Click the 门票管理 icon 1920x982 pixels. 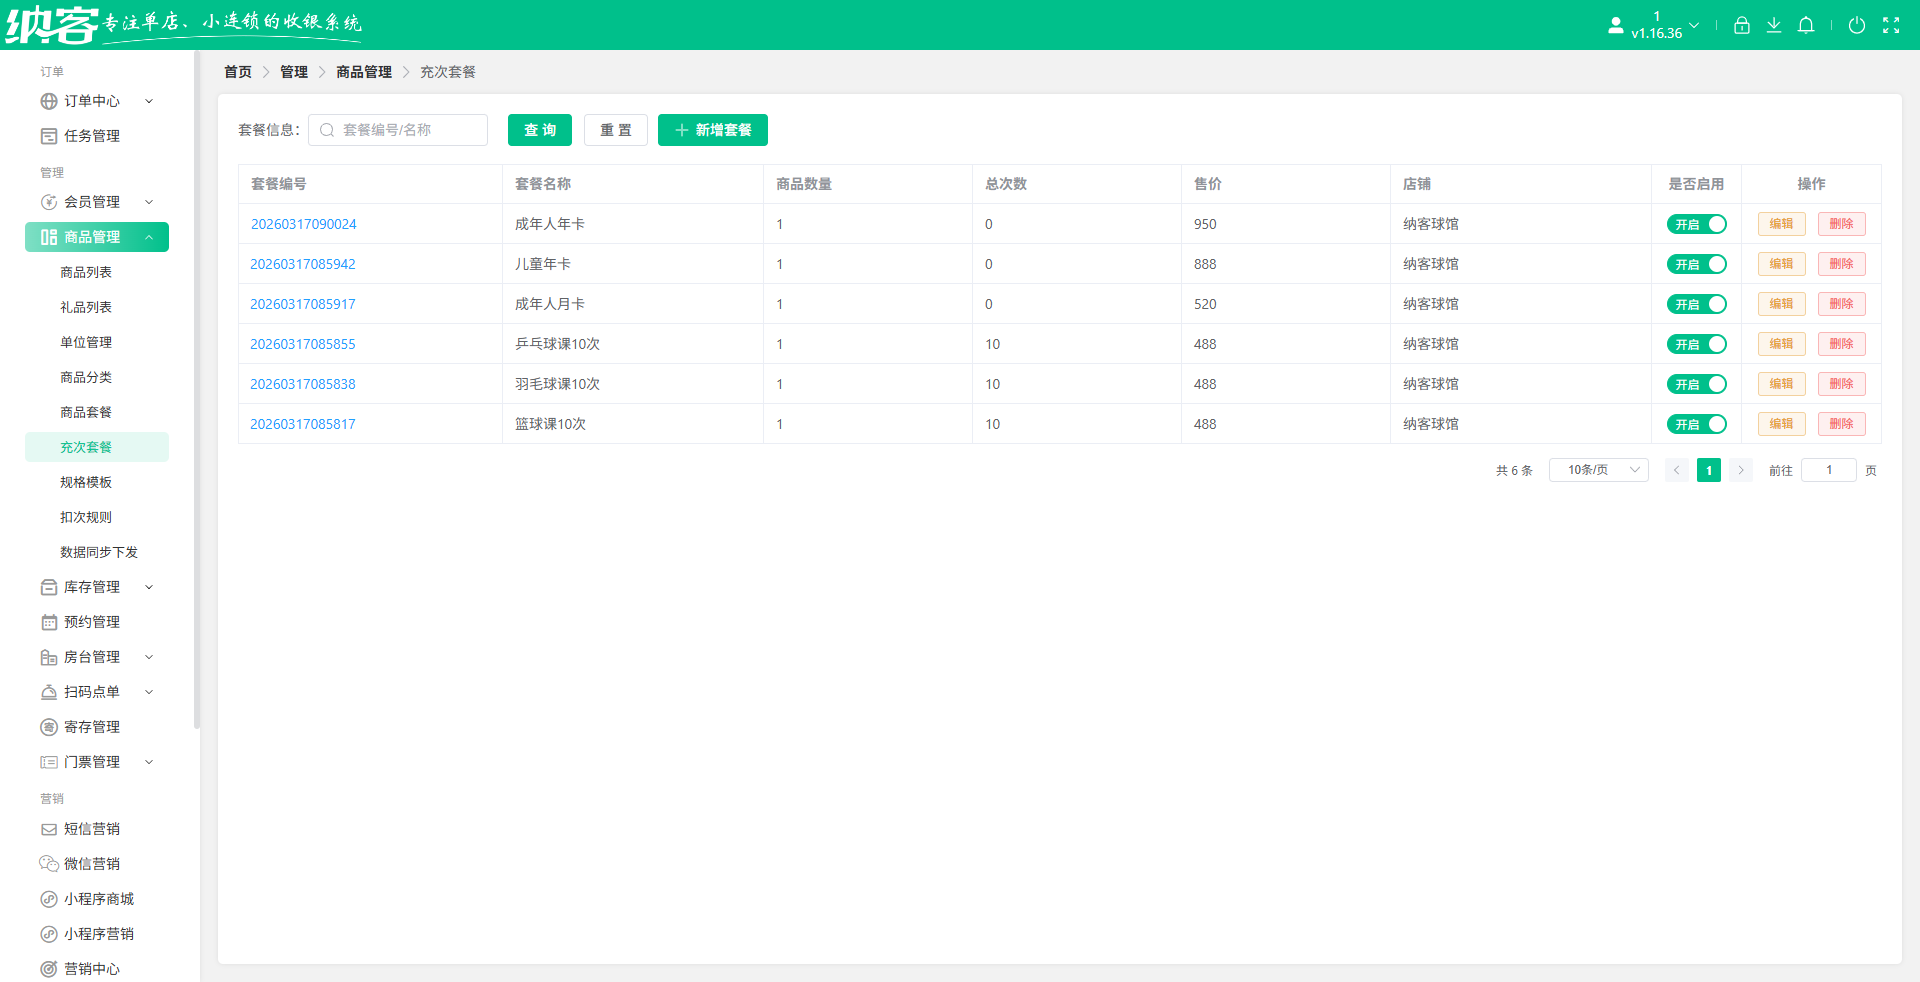(49, 762)
